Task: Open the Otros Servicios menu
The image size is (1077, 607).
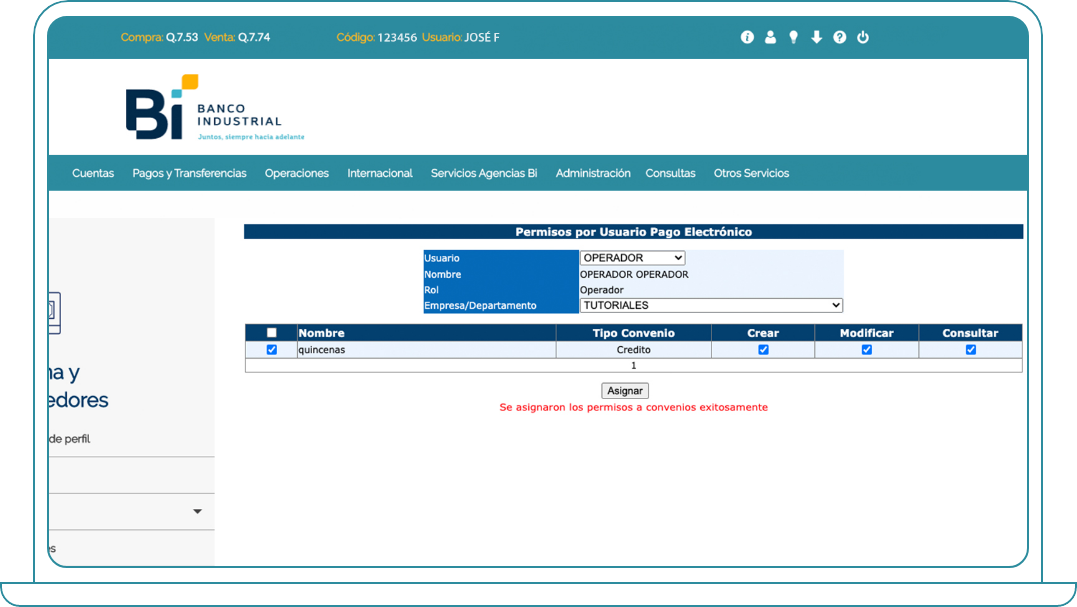Action: pyautogui.click(x=751, y=173)
